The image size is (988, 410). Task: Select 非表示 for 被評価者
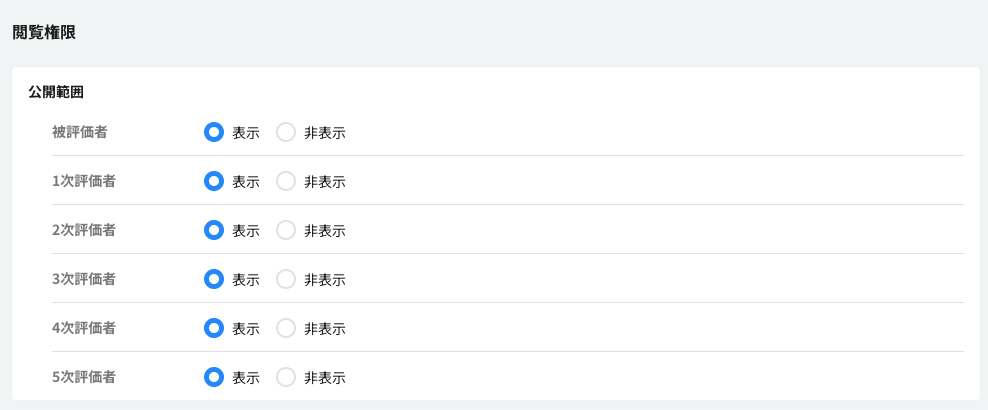tap(286, 132)
